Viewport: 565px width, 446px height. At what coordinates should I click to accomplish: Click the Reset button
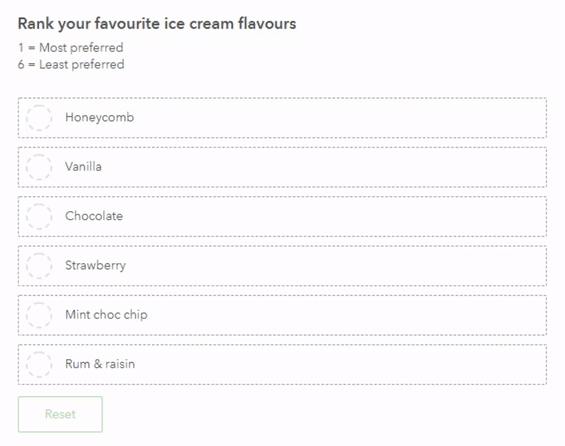[60, 414]
